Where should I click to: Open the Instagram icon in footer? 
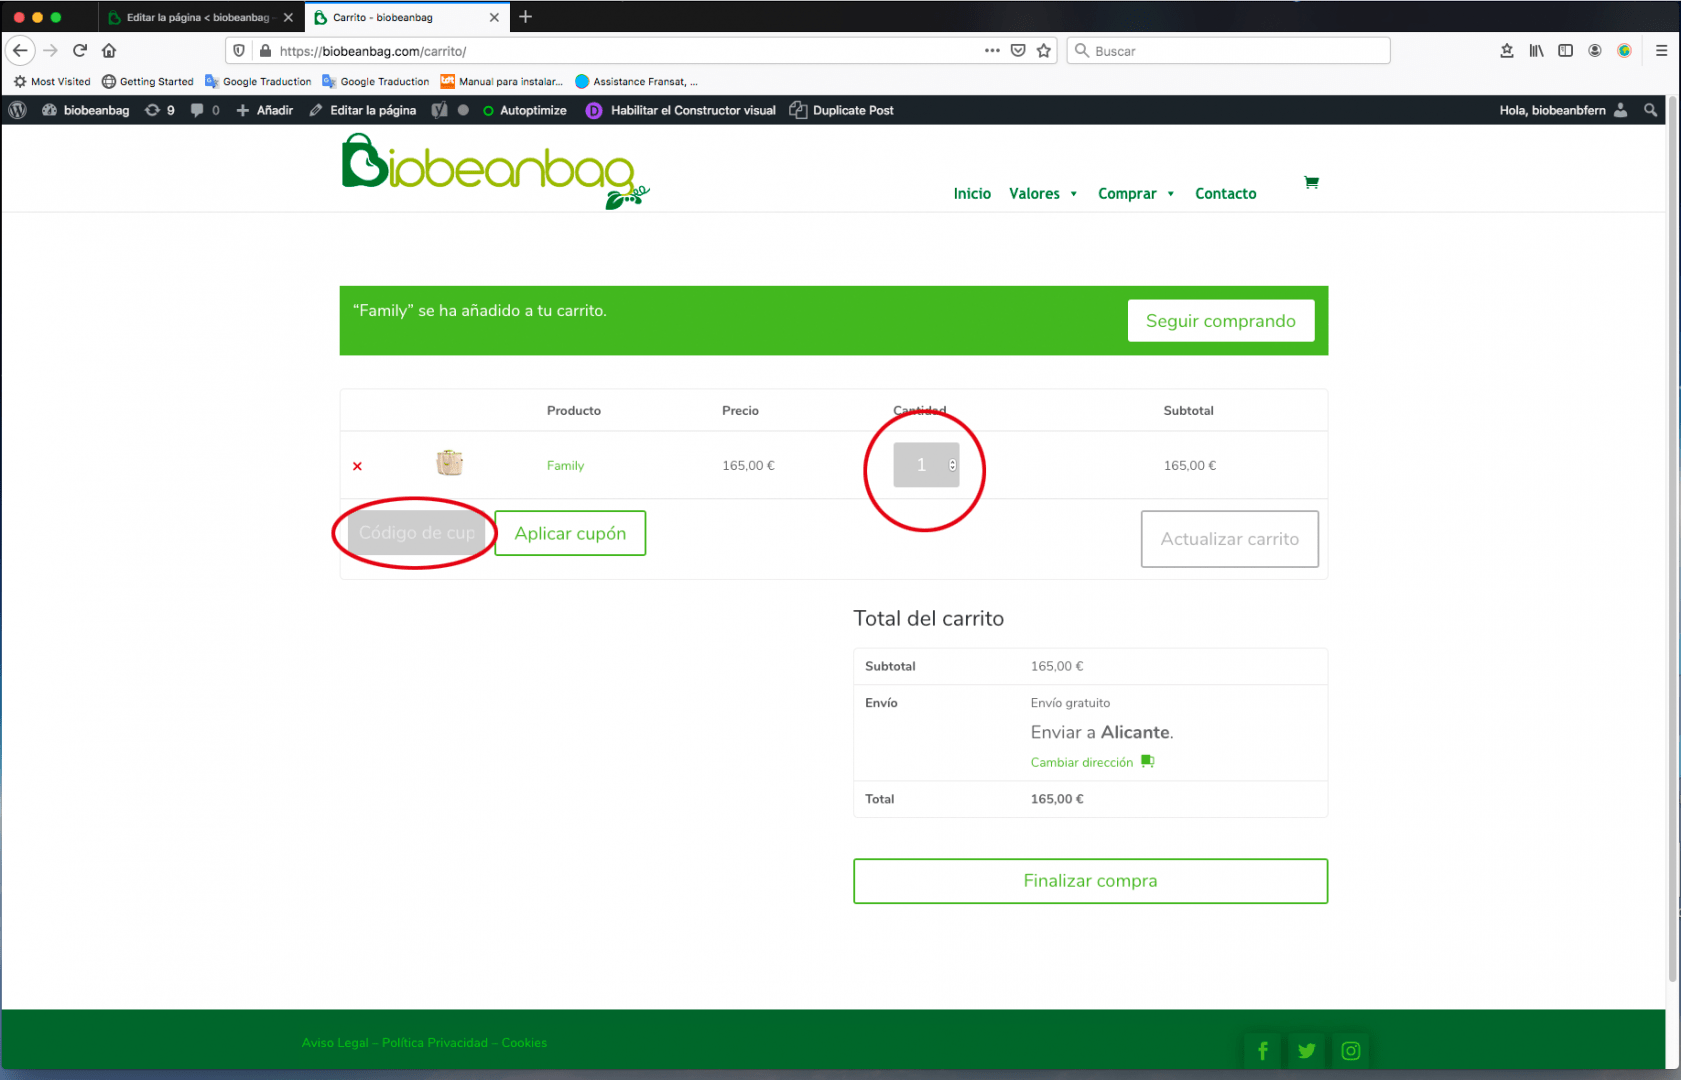pos(1351,1050)
